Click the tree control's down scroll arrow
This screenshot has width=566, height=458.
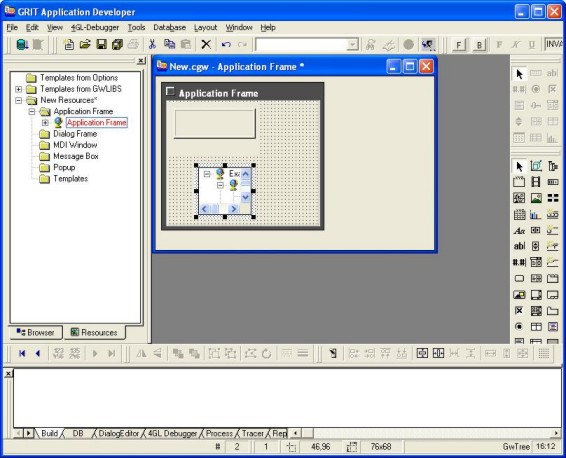coord(245,197)
